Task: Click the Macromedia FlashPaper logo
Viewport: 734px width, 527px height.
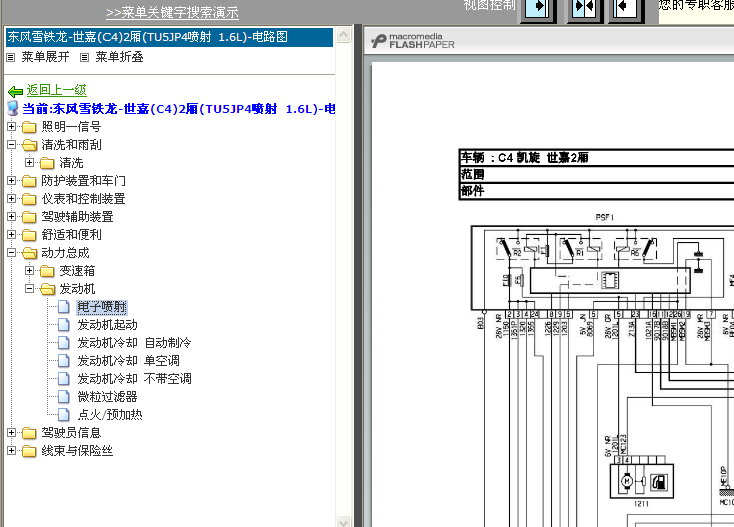Action: (412, 41)
